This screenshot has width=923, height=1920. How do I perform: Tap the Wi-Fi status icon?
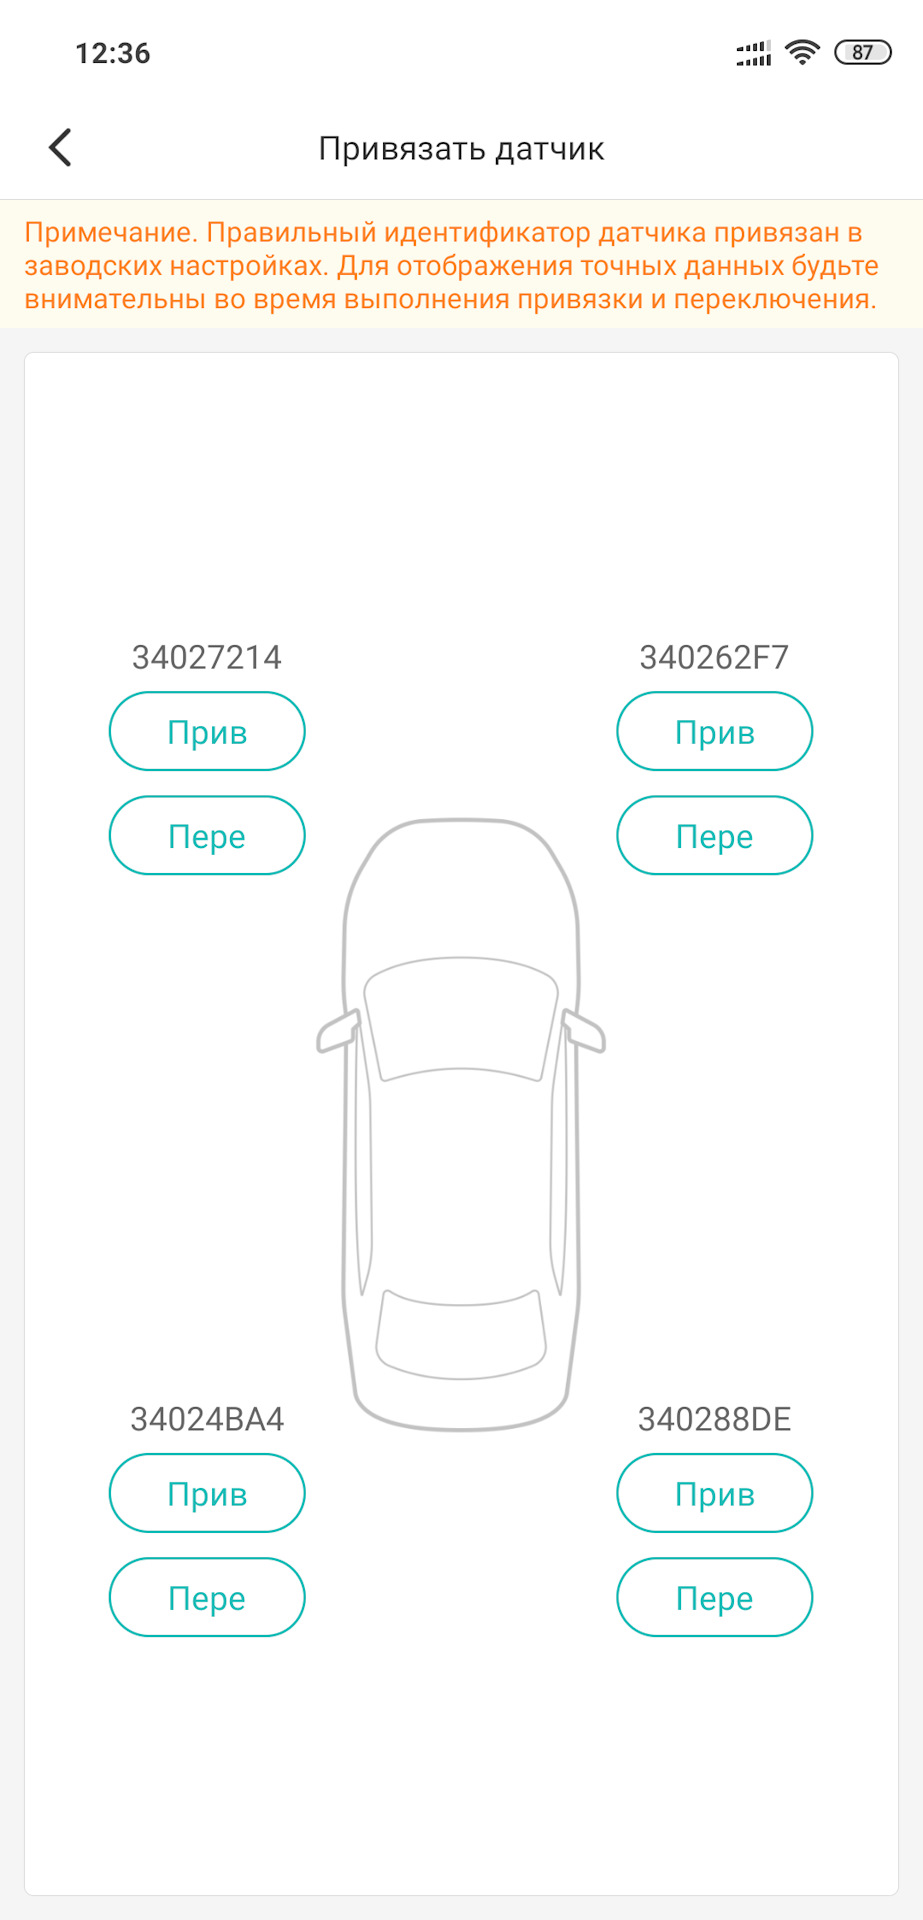coord(802,52)
